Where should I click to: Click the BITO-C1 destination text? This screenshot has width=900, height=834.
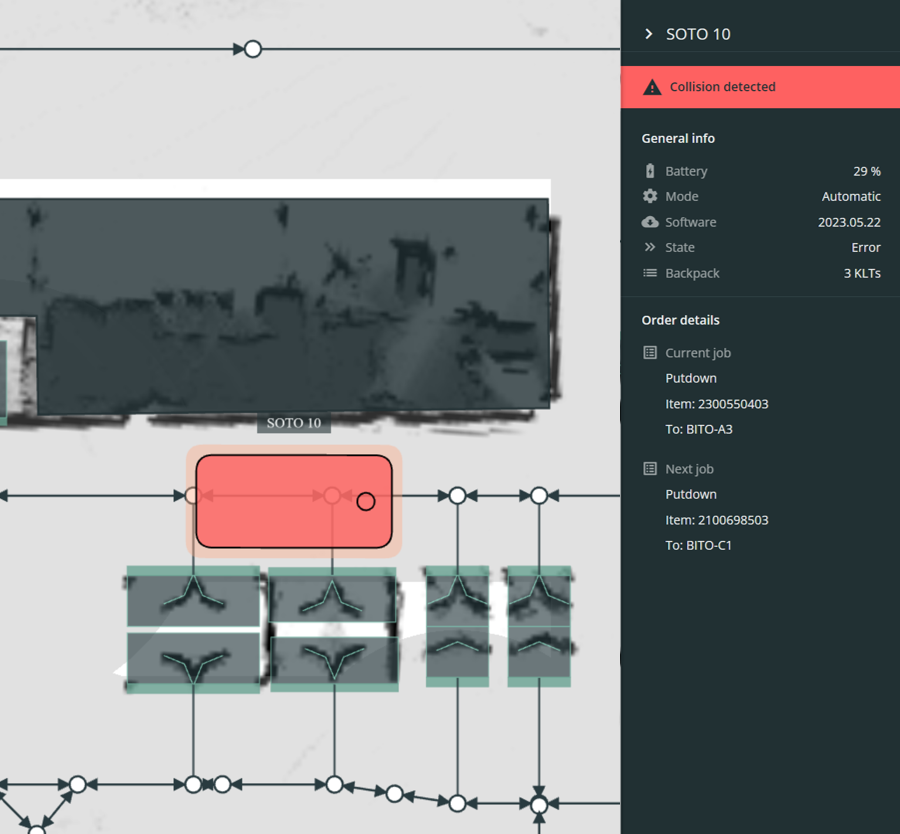(x=709, y=546)
